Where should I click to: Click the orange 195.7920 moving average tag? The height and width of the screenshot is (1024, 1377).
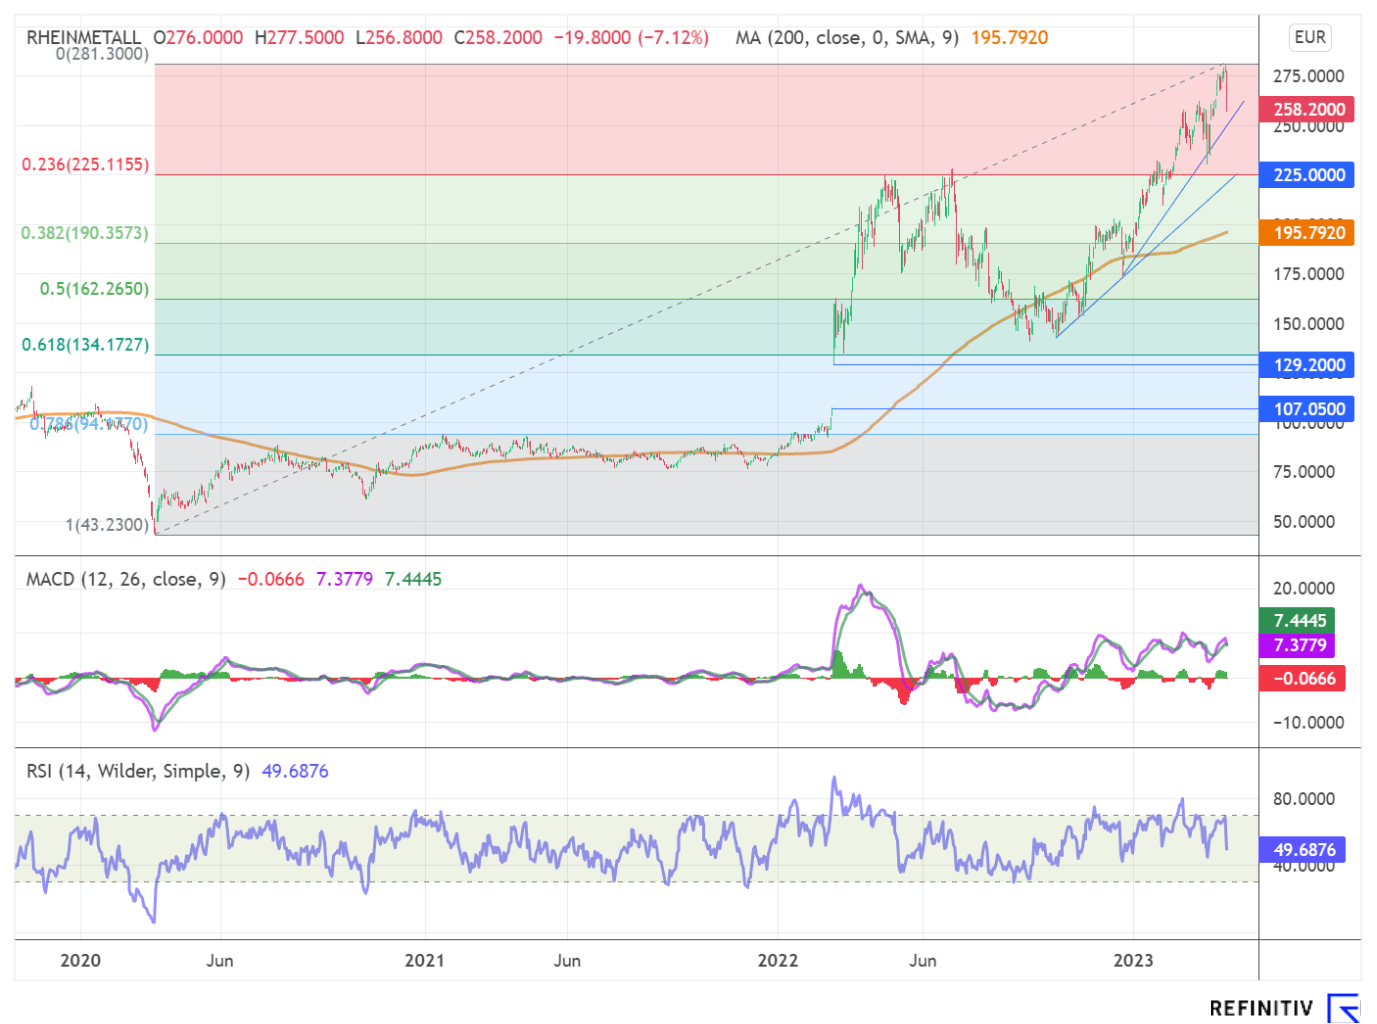coord(1308,233)
